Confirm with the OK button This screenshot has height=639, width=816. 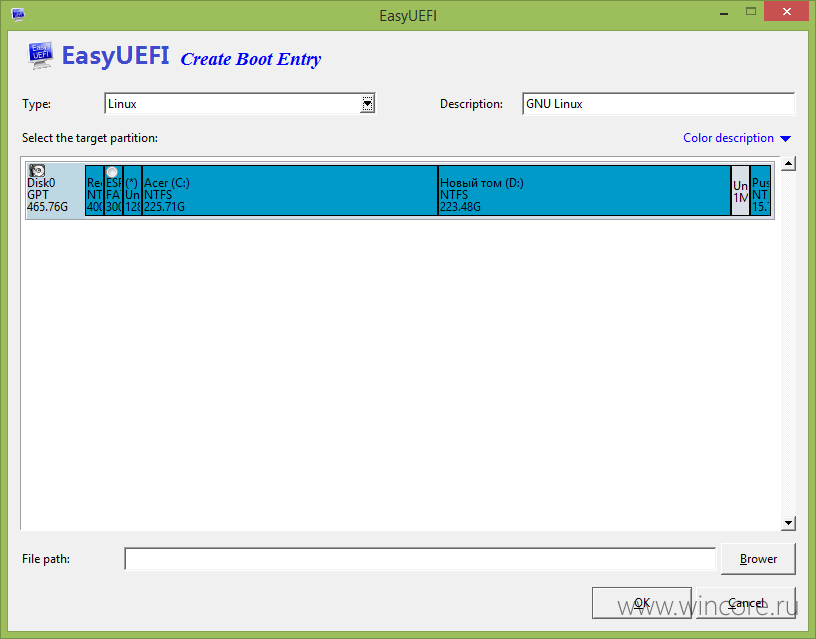pos(642,603)
